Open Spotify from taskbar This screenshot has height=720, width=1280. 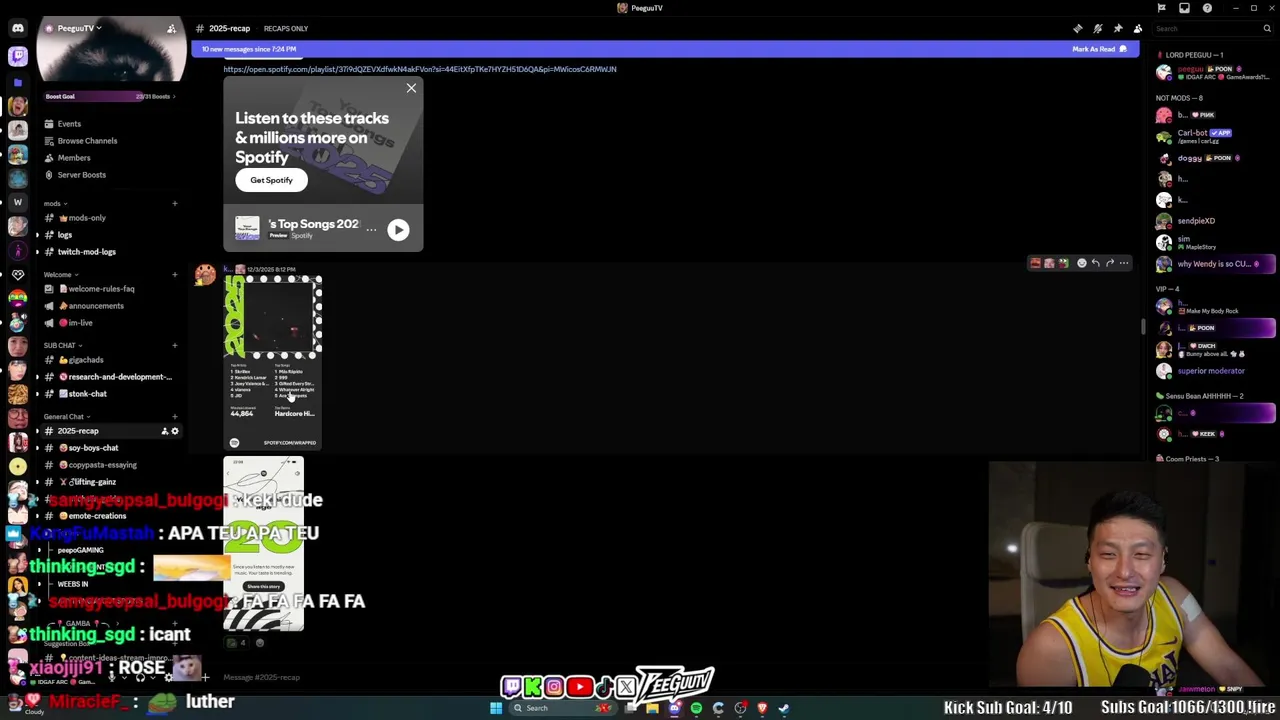[x=696, y=708]
